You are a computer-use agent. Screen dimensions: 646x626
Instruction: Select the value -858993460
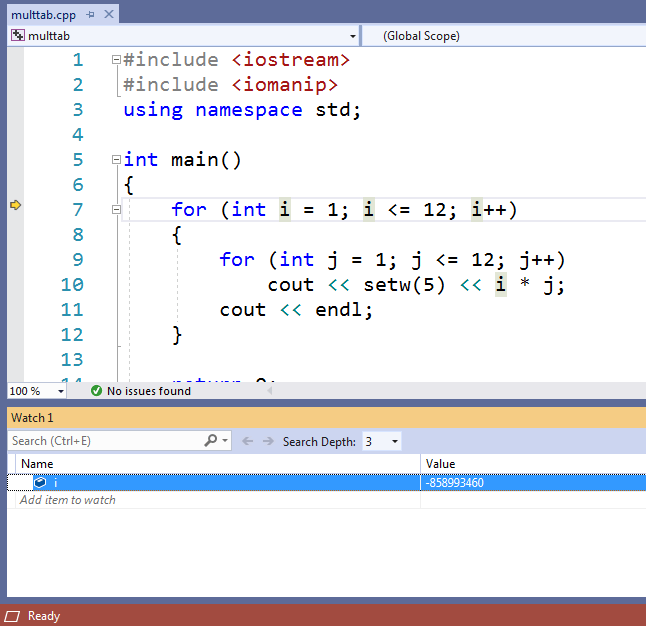454,483
